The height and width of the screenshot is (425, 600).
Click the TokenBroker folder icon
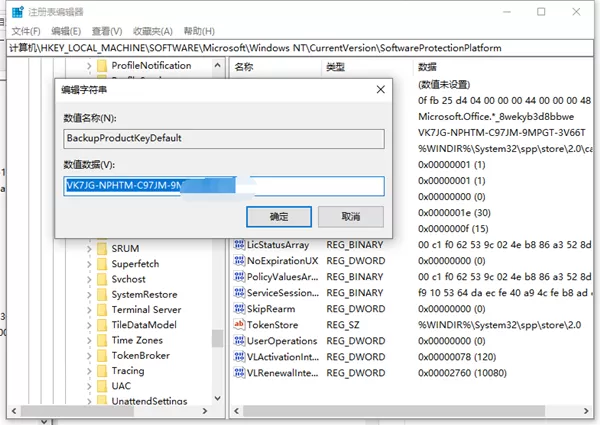(x=102, y=356)
